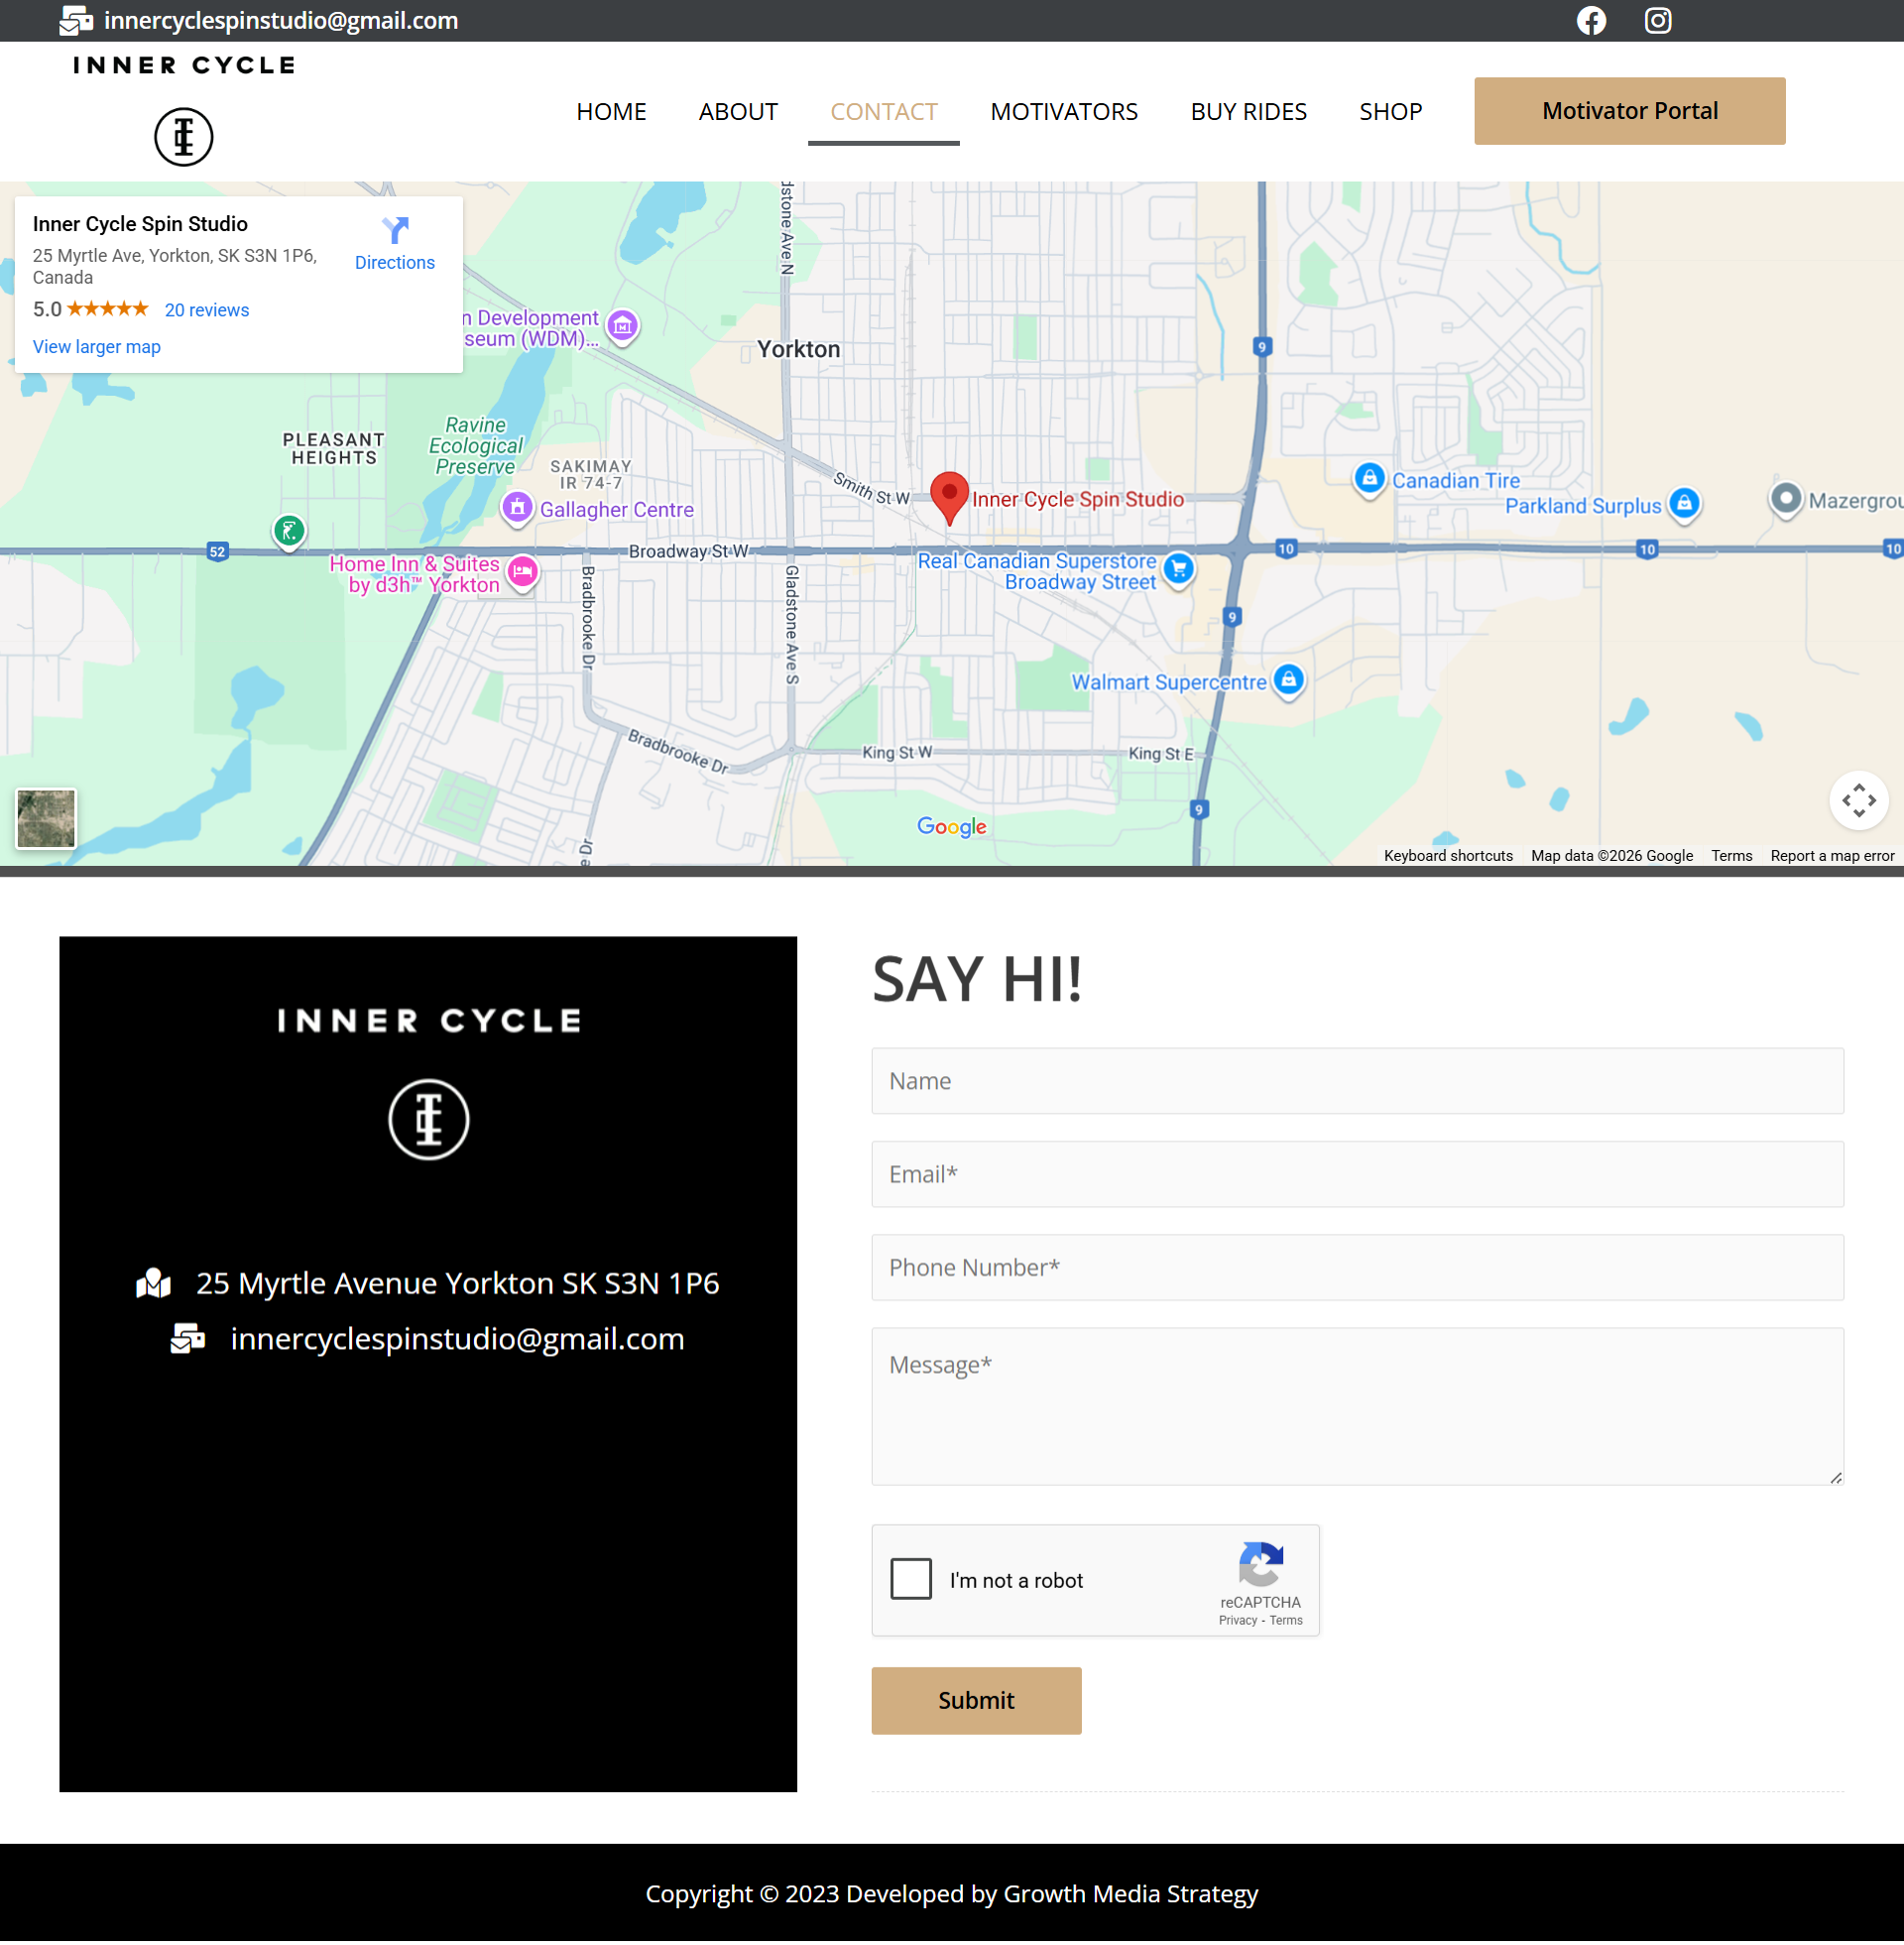
Task: Check the I'm not a robot box
Action: click(x=911, y=1579)
